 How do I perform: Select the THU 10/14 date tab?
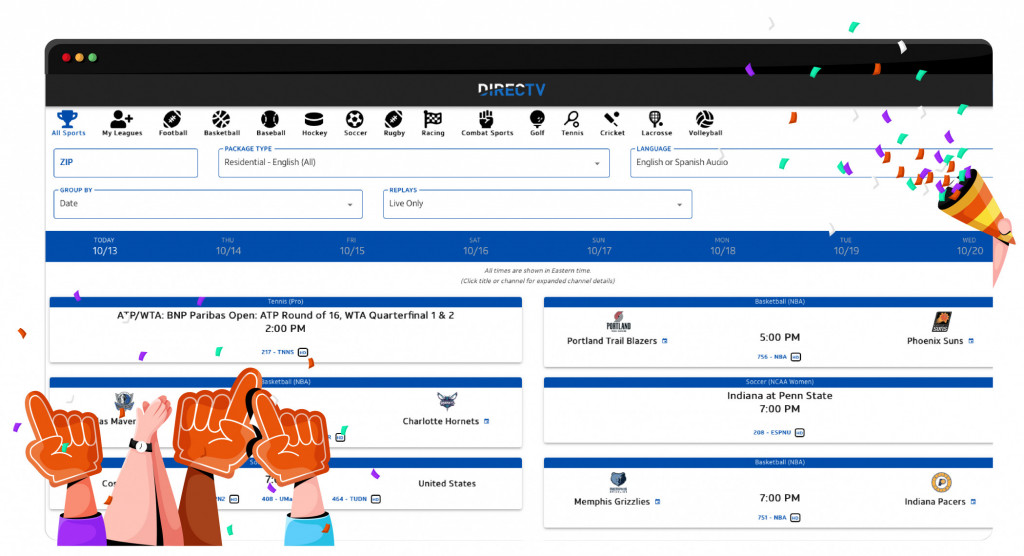coord(228,246)
